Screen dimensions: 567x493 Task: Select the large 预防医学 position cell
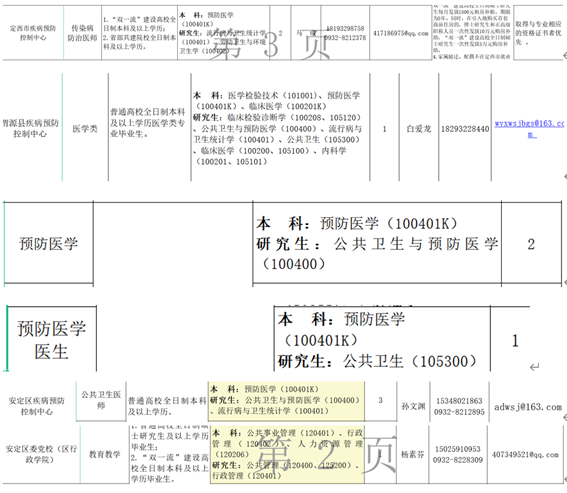pos(49,243)
